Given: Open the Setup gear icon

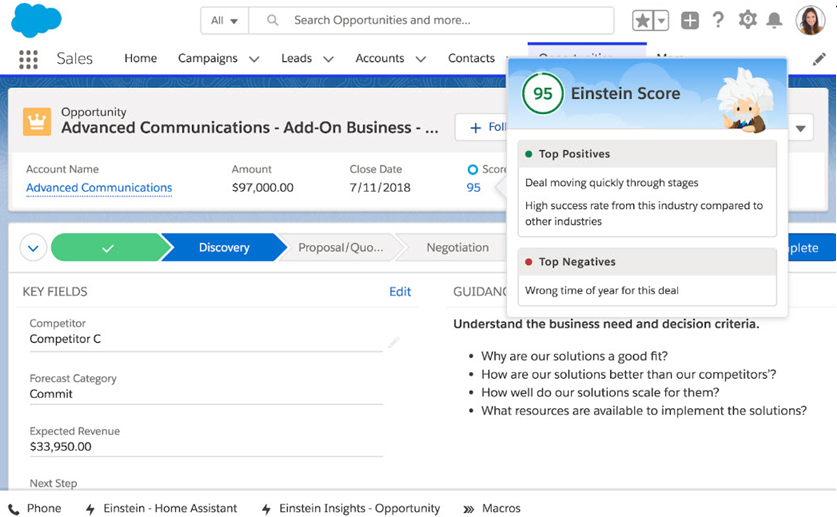Looking at the screenshot, I should click(747, 21).
